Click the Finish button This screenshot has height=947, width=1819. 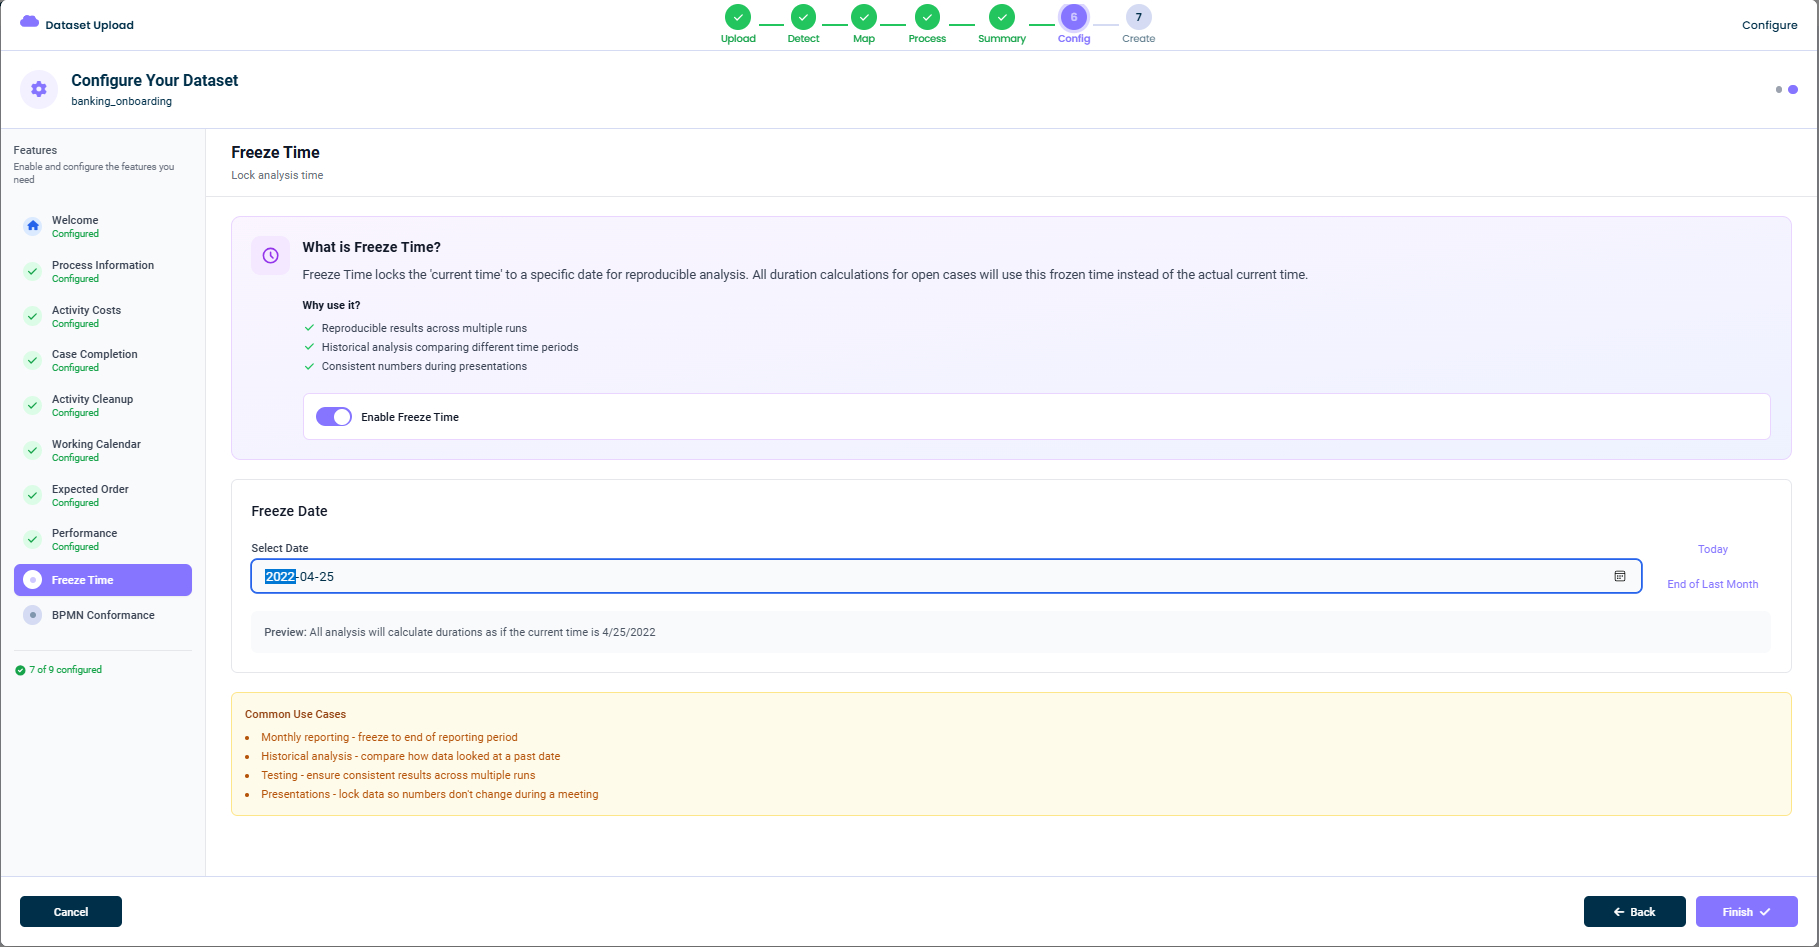[x=1746, y=912]
